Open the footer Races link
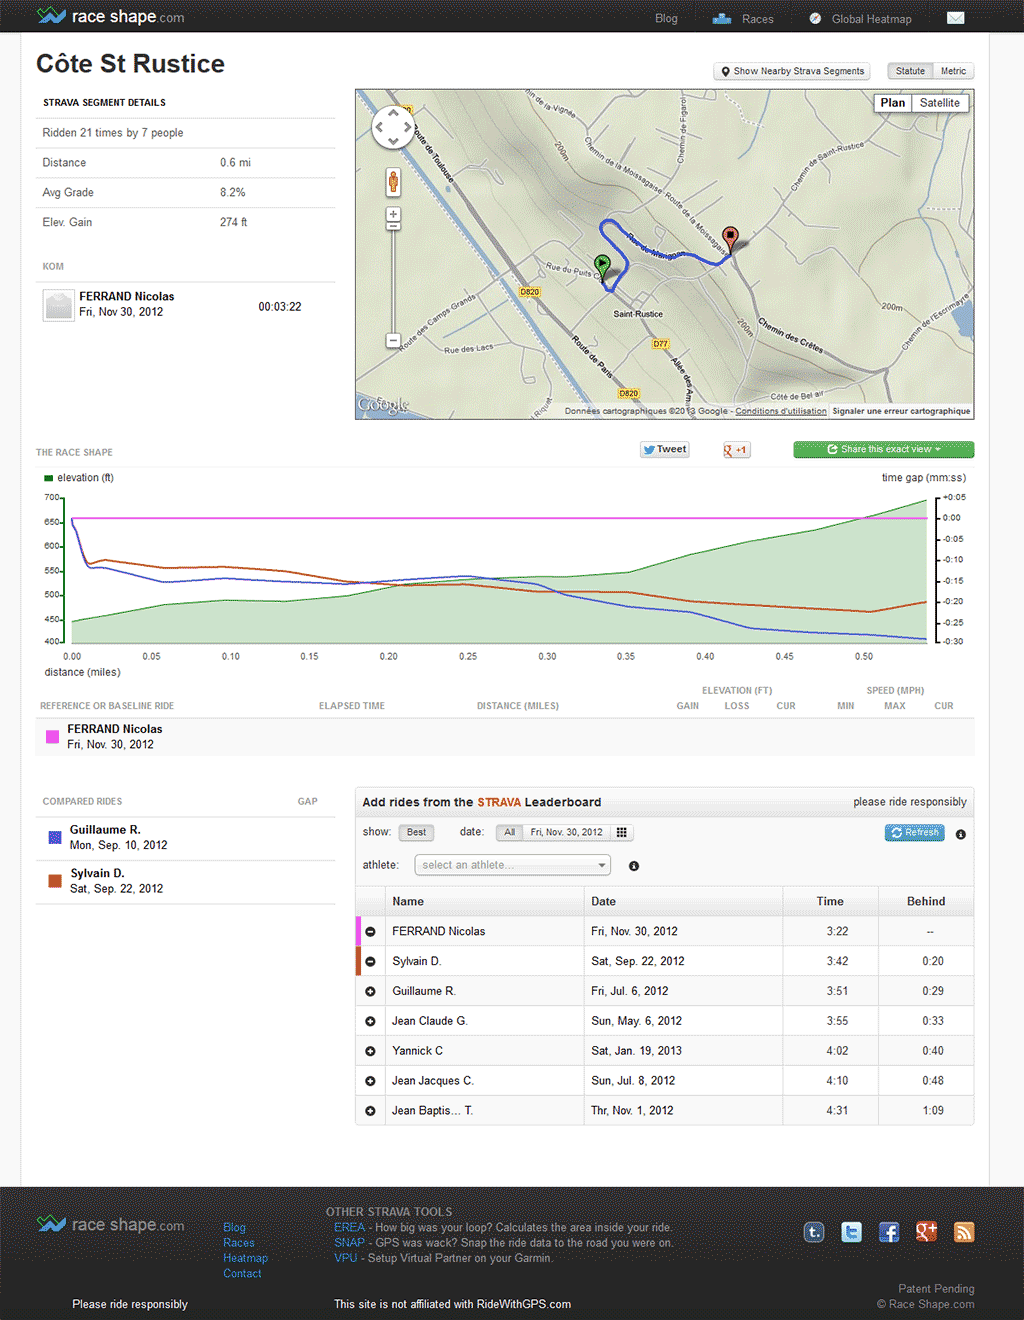The width and height of the screenshot is (1024, 1320). click(x=239, y=1243)
